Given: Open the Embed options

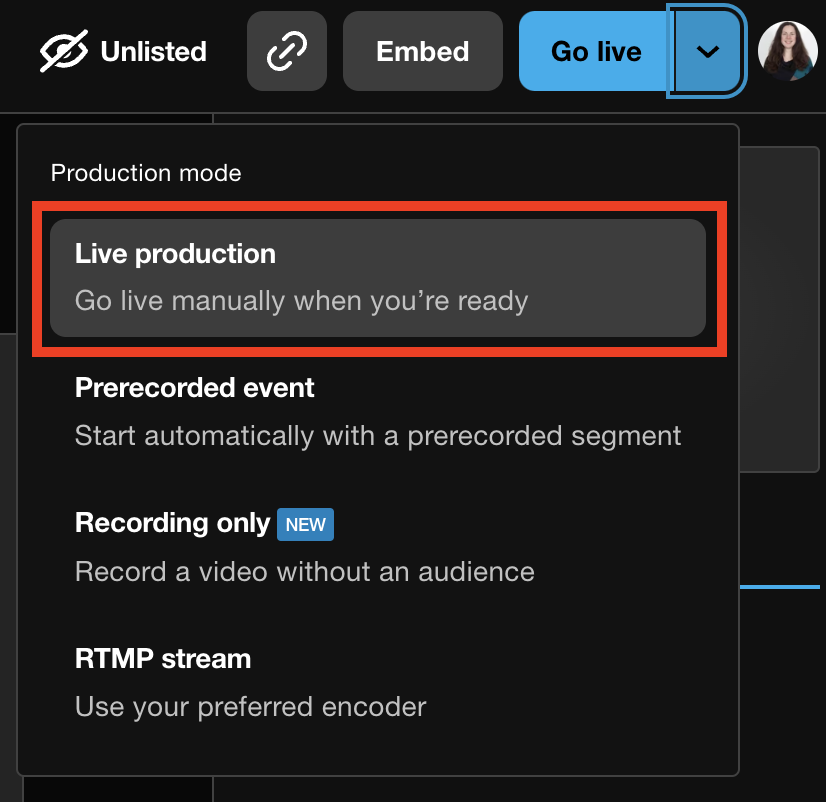Looking at the screenshot, I should click(422, 52).
